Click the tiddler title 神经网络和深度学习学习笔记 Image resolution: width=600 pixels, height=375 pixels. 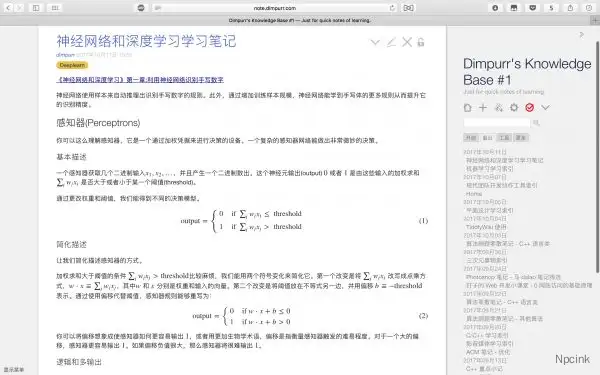146,41
